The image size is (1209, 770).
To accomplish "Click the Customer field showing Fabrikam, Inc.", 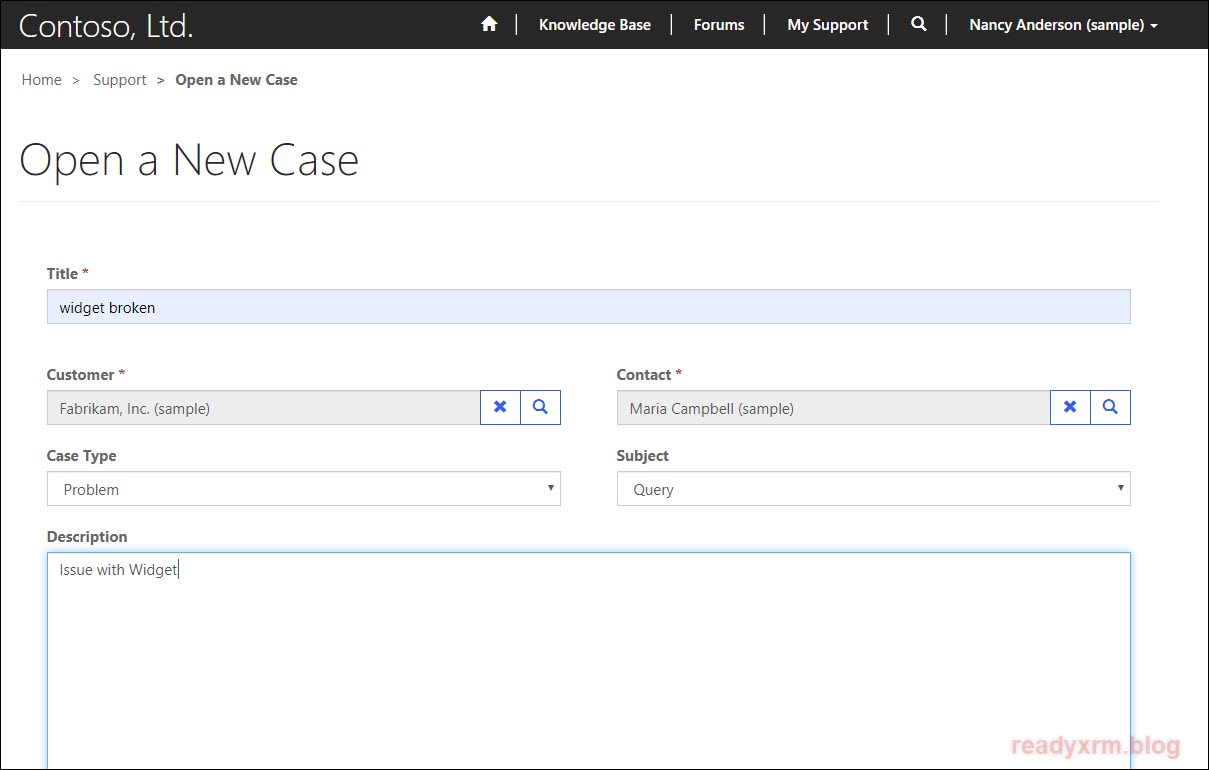I will [x=263, y=408].
